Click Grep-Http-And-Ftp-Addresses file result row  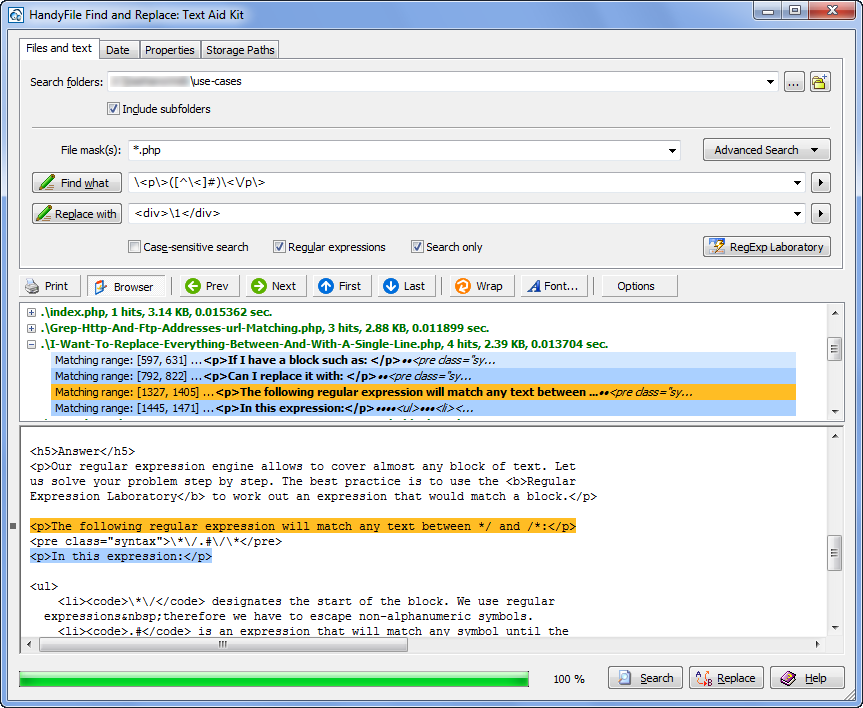click(265, 328)
